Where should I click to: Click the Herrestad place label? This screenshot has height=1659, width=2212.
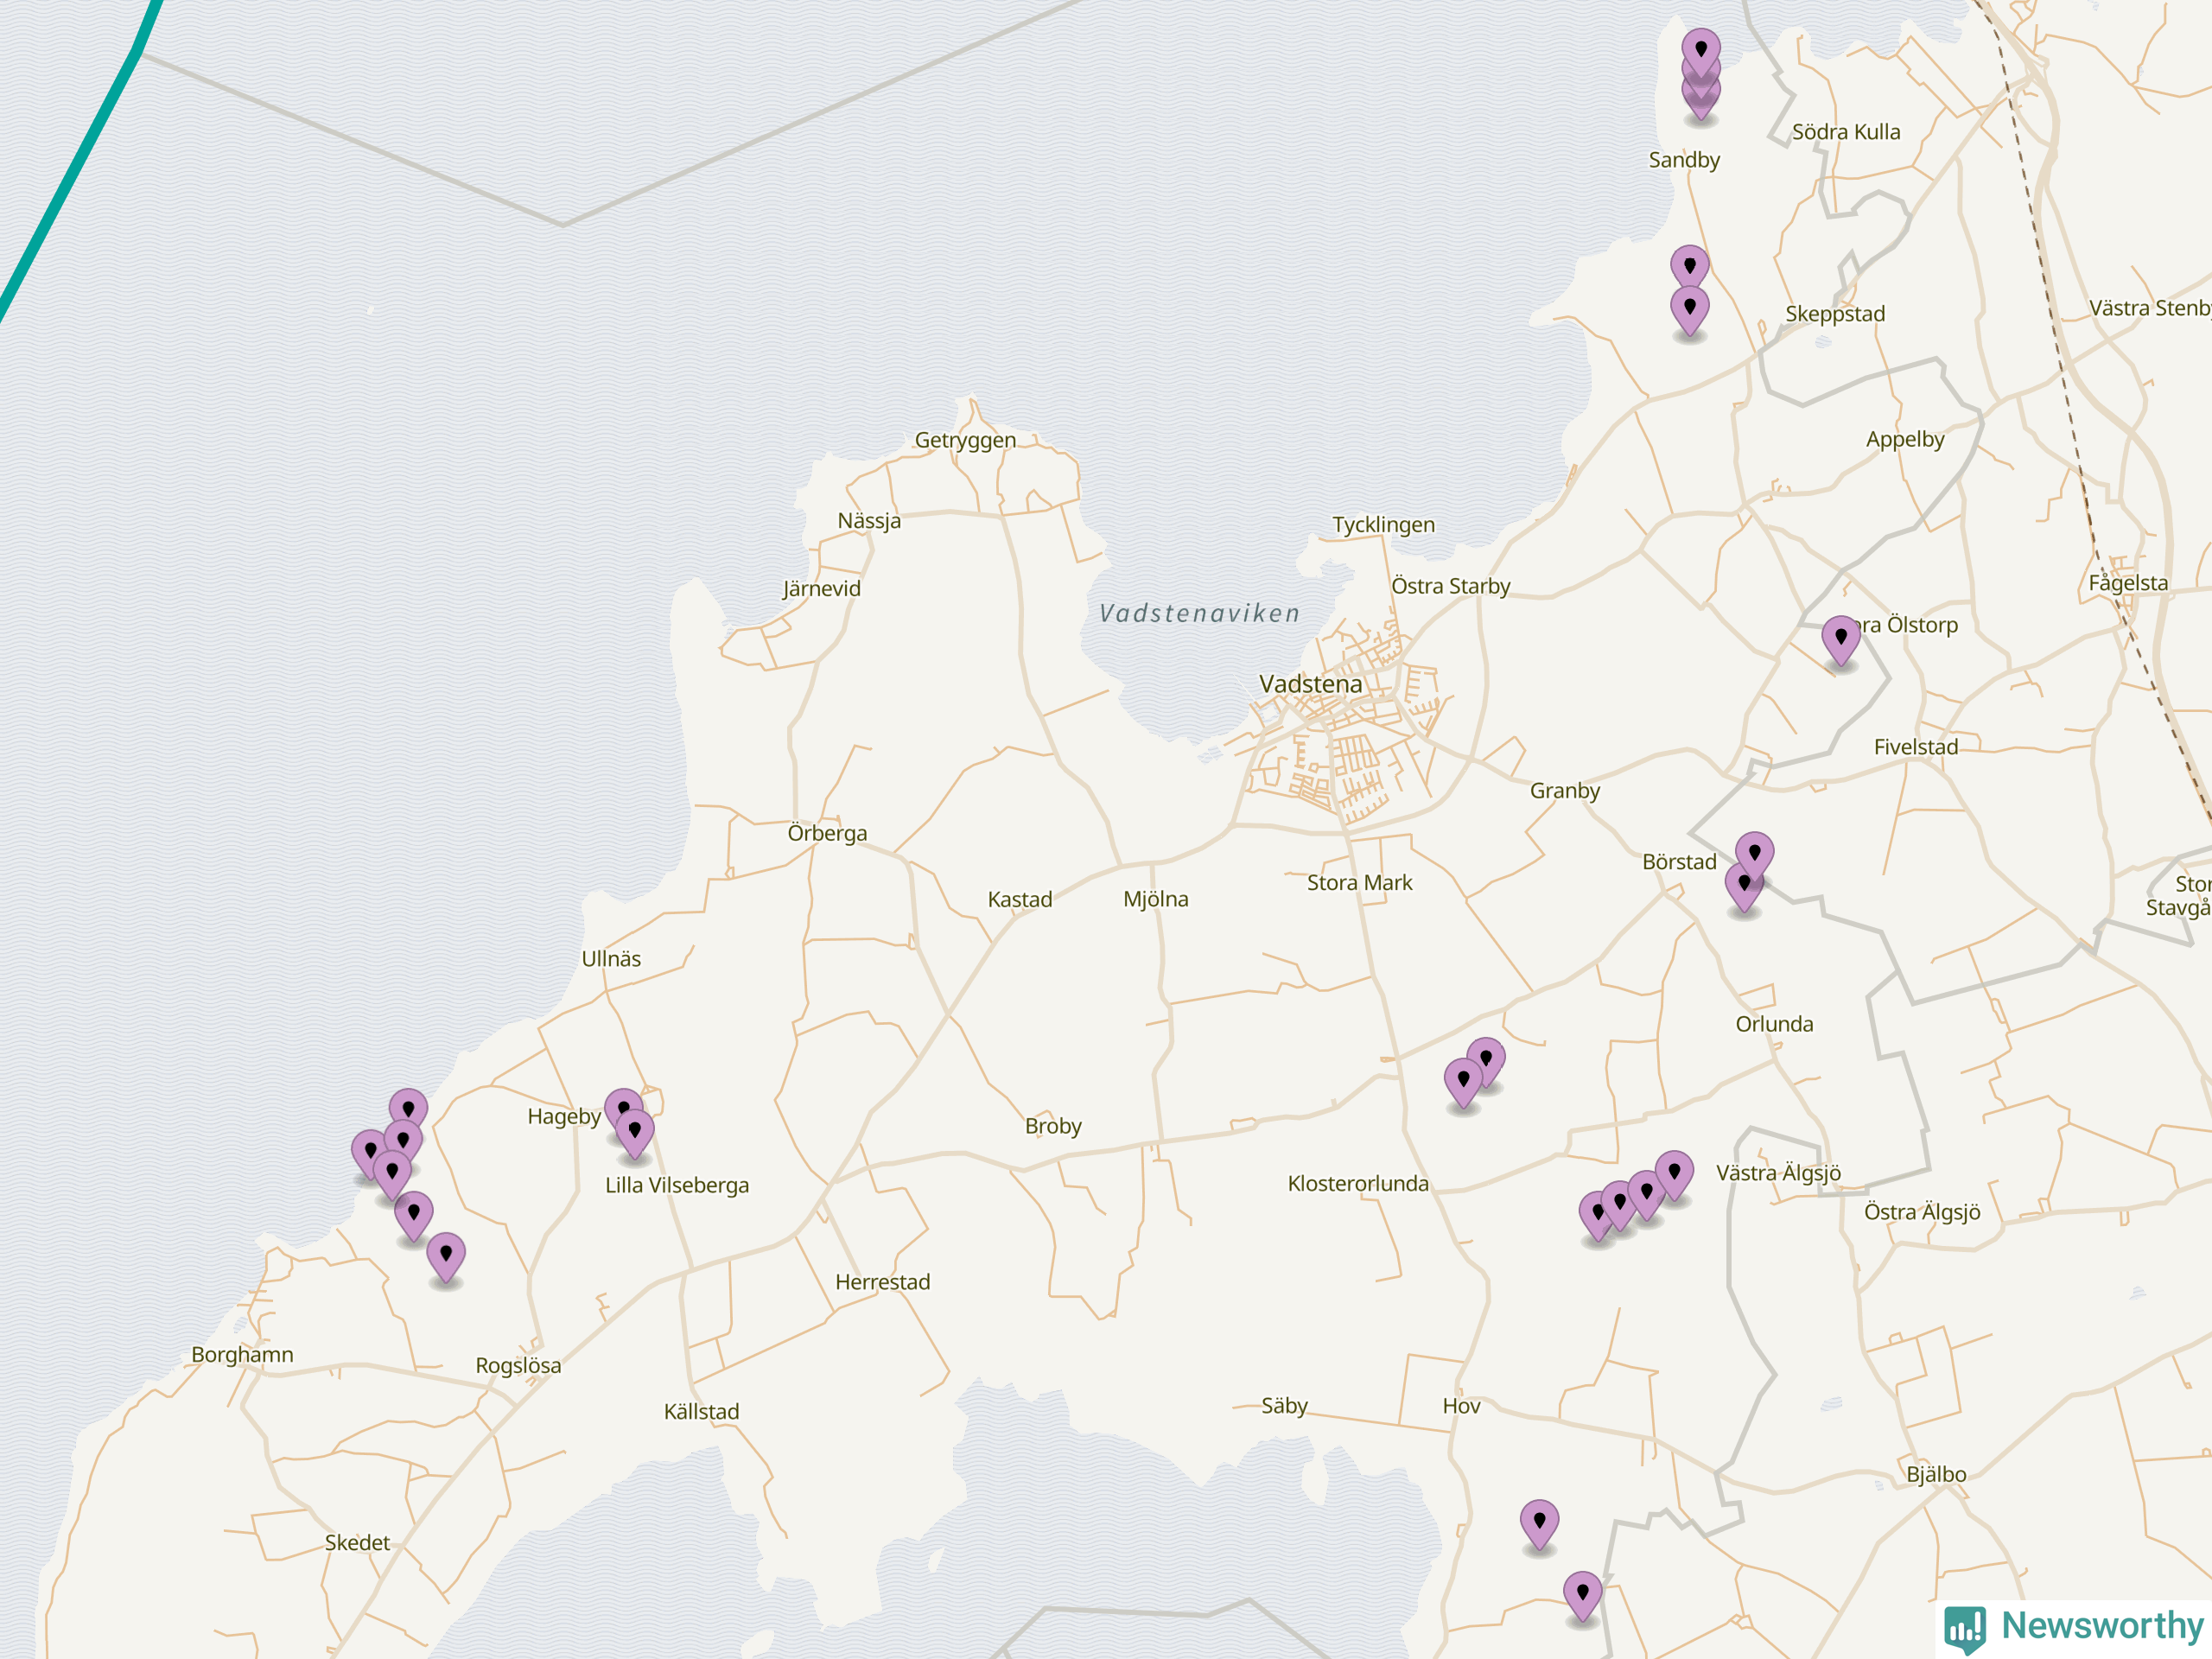point(882,1282)
